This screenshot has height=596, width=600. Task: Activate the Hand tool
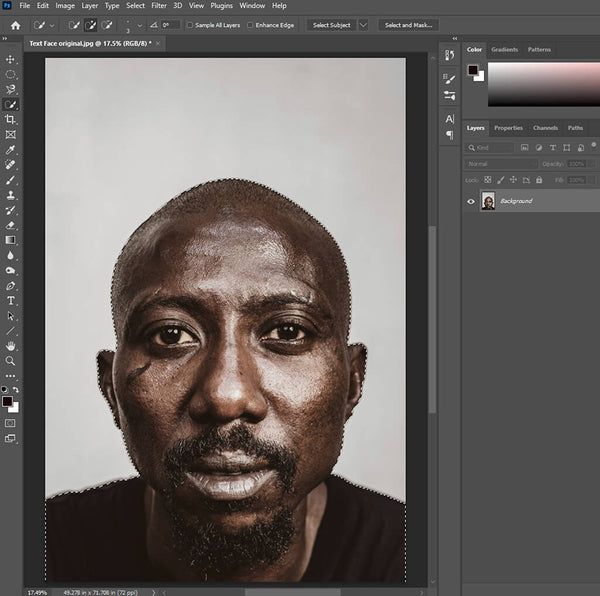pos(11,345)
